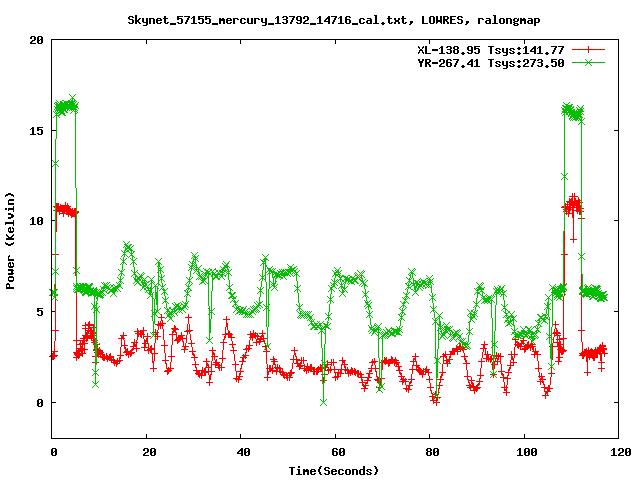The image size is (640, 480).
Task: Click the y-axis tick label 5
Action: [x=40, y=312]
